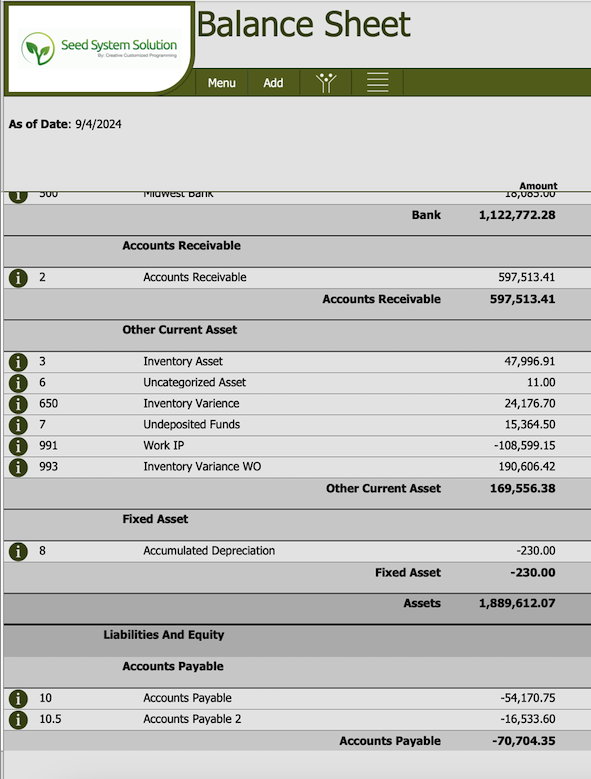Show info for Inventory Varience row

[x=18, y=404]
